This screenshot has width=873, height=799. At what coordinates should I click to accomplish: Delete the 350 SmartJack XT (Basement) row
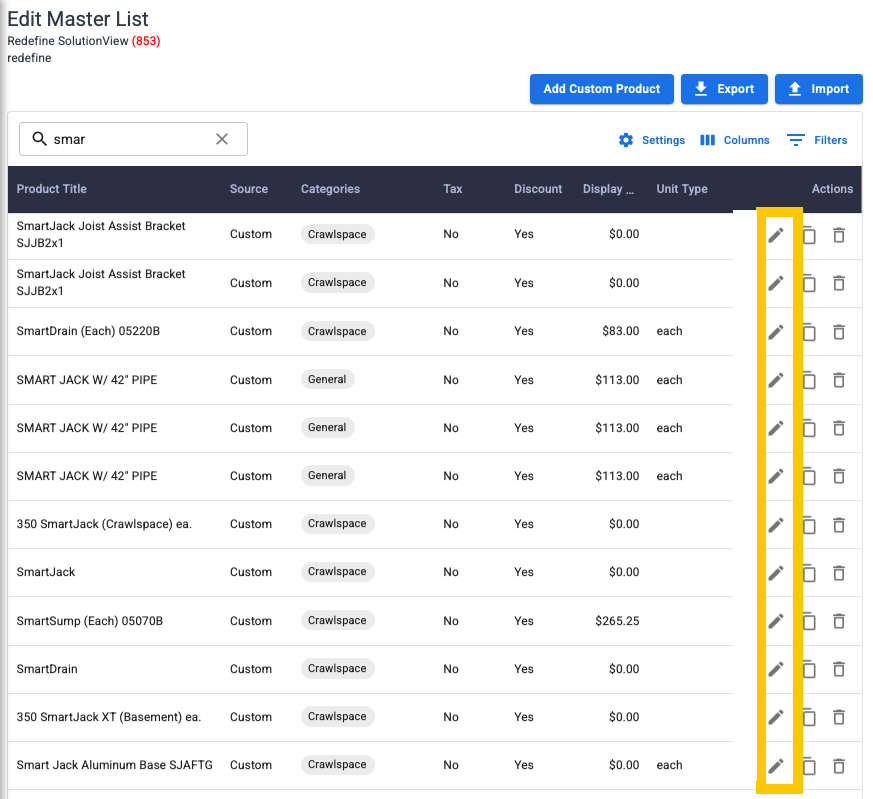tap(839, 717)
